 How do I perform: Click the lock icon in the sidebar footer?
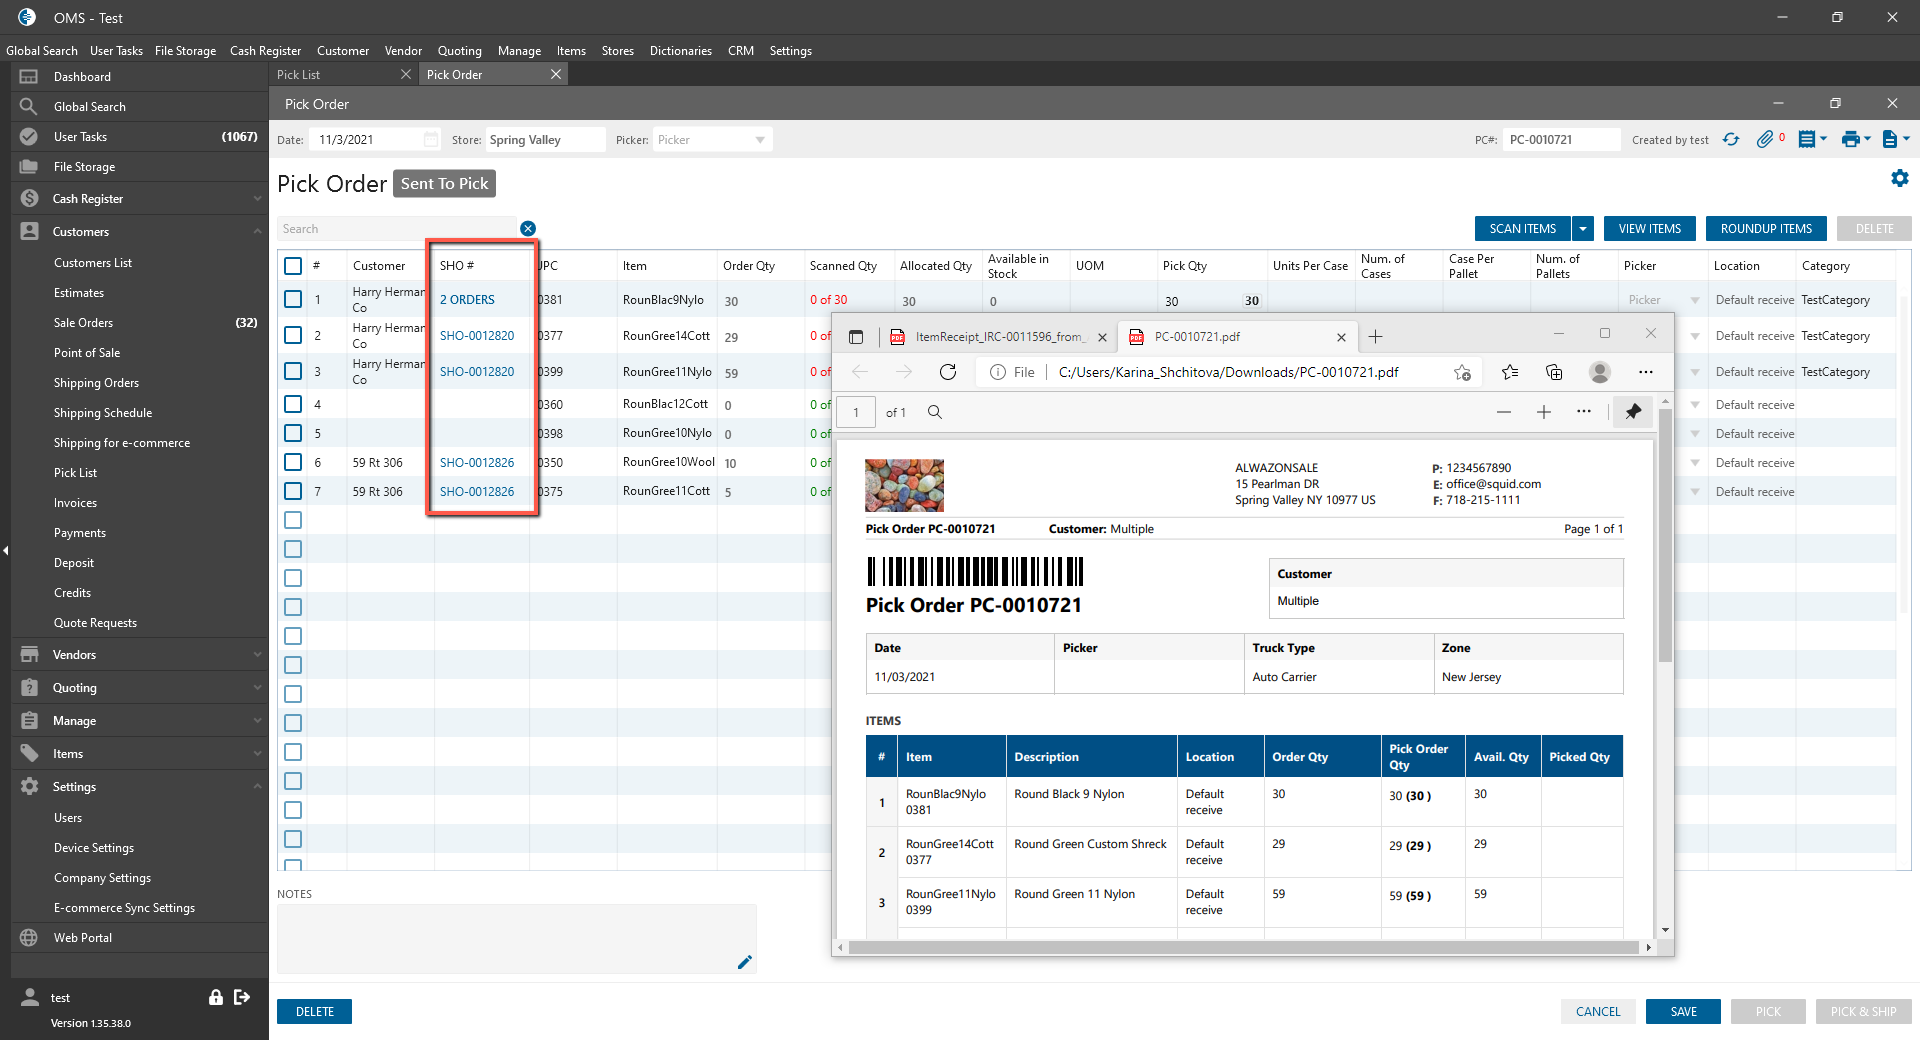(x=215, y=997)
